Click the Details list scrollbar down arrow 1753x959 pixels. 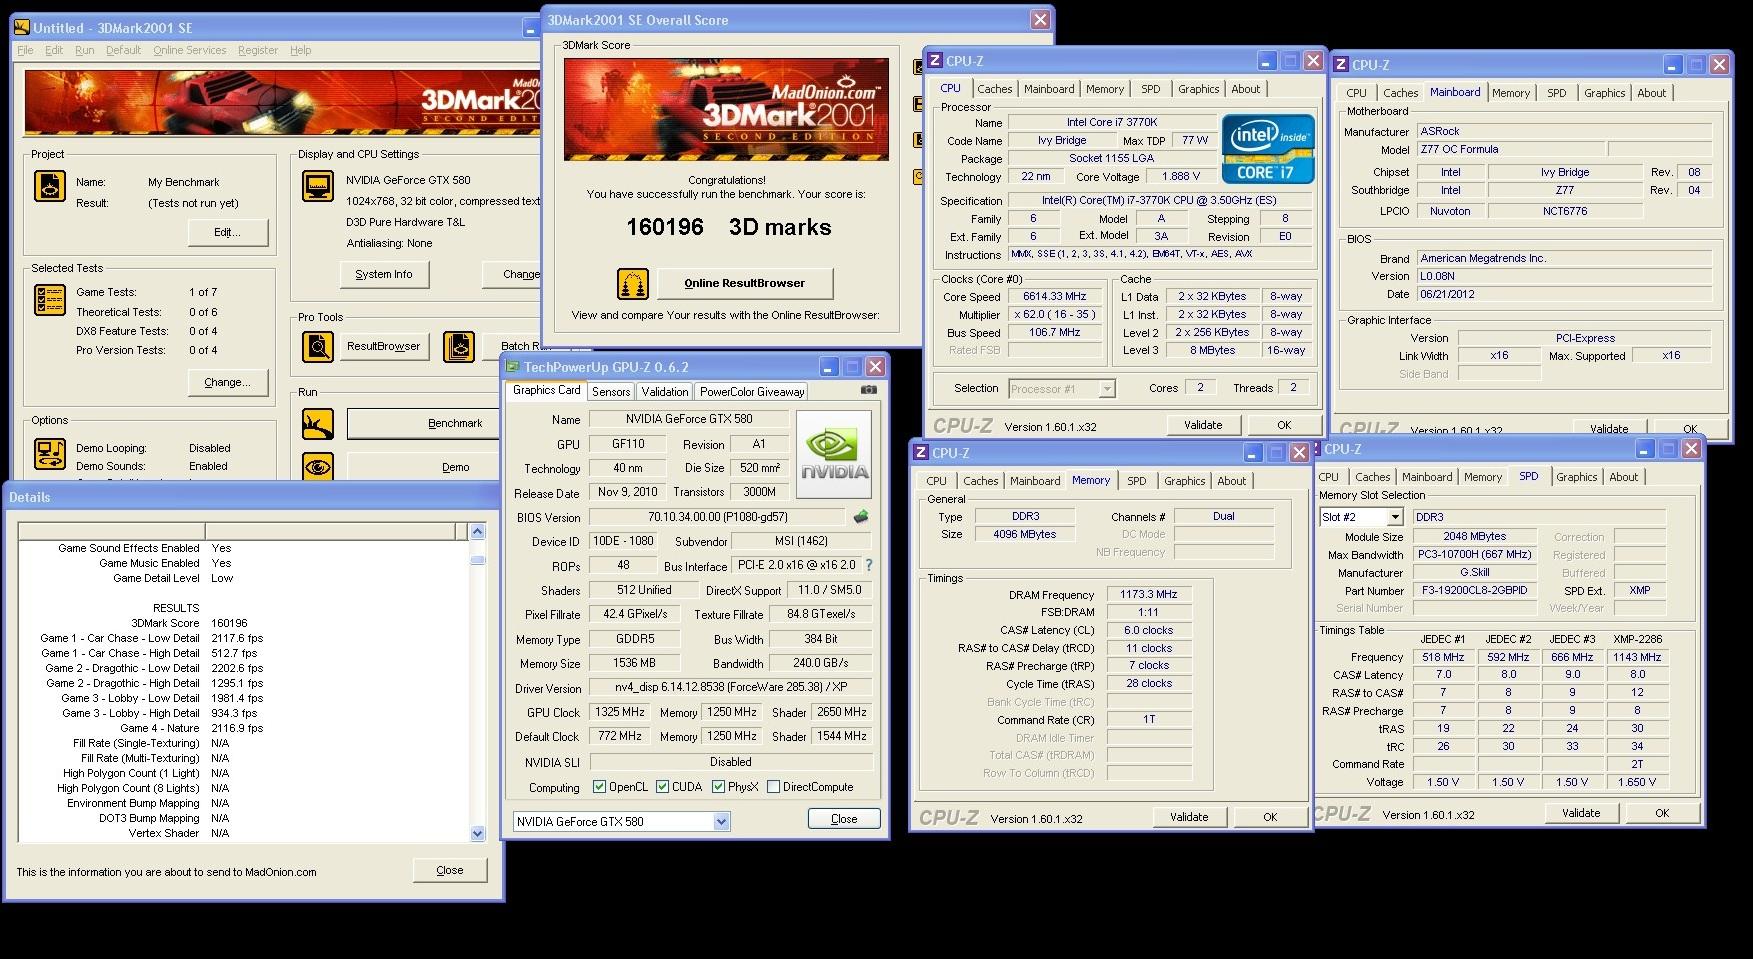tap(477, 833)
